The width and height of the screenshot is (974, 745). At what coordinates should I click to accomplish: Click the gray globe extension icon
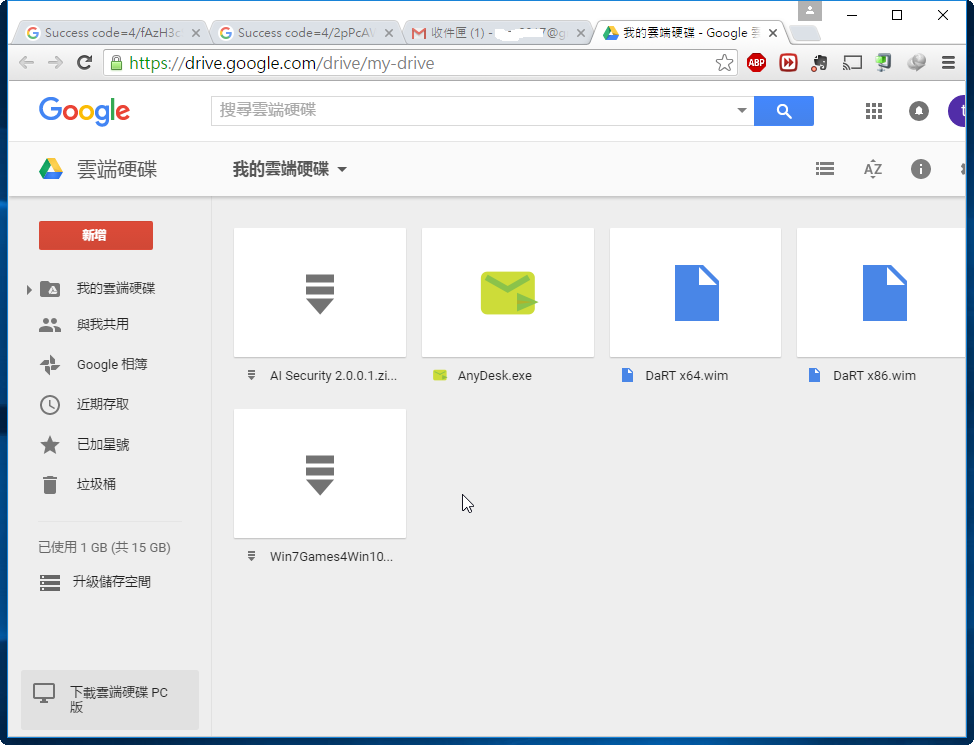point(916,63)
